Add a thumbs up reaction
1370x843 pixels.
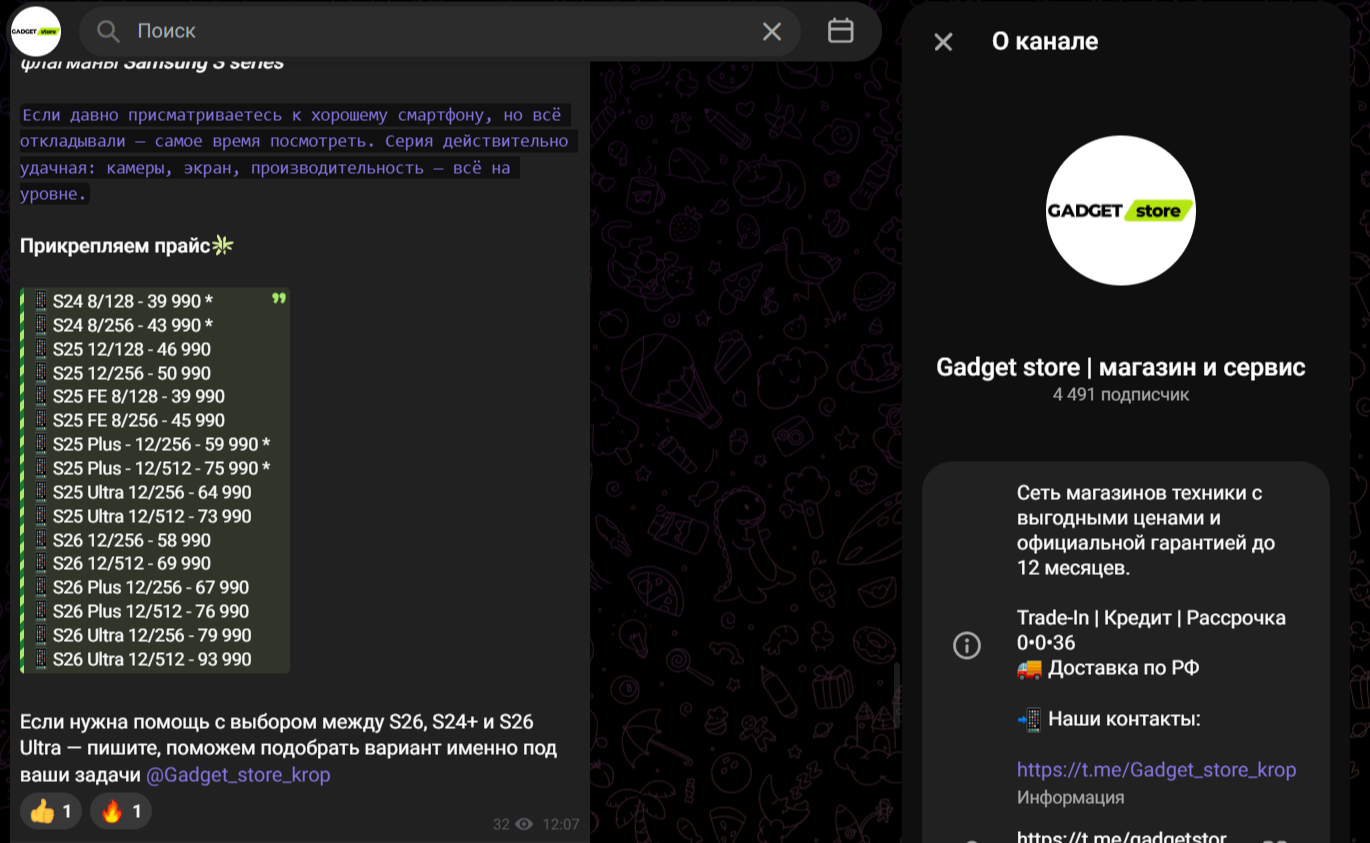tap(52, 811)
